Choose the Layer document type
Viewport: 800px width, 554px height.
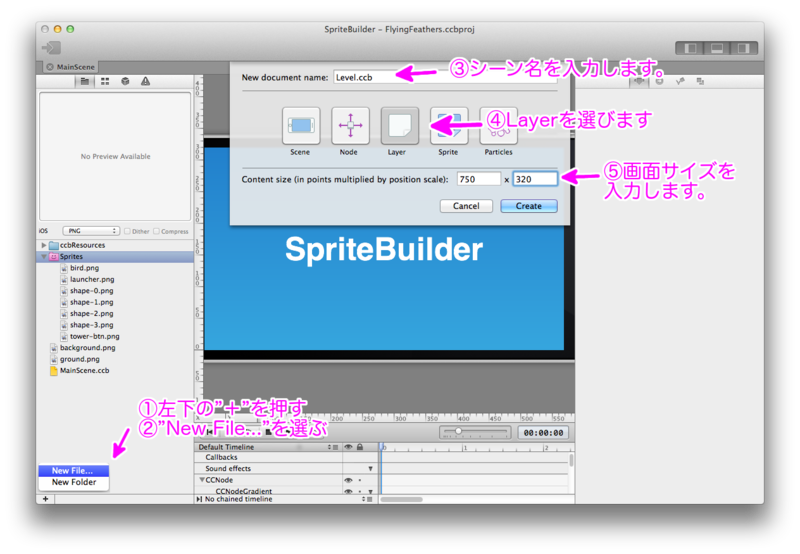[399, 125]
